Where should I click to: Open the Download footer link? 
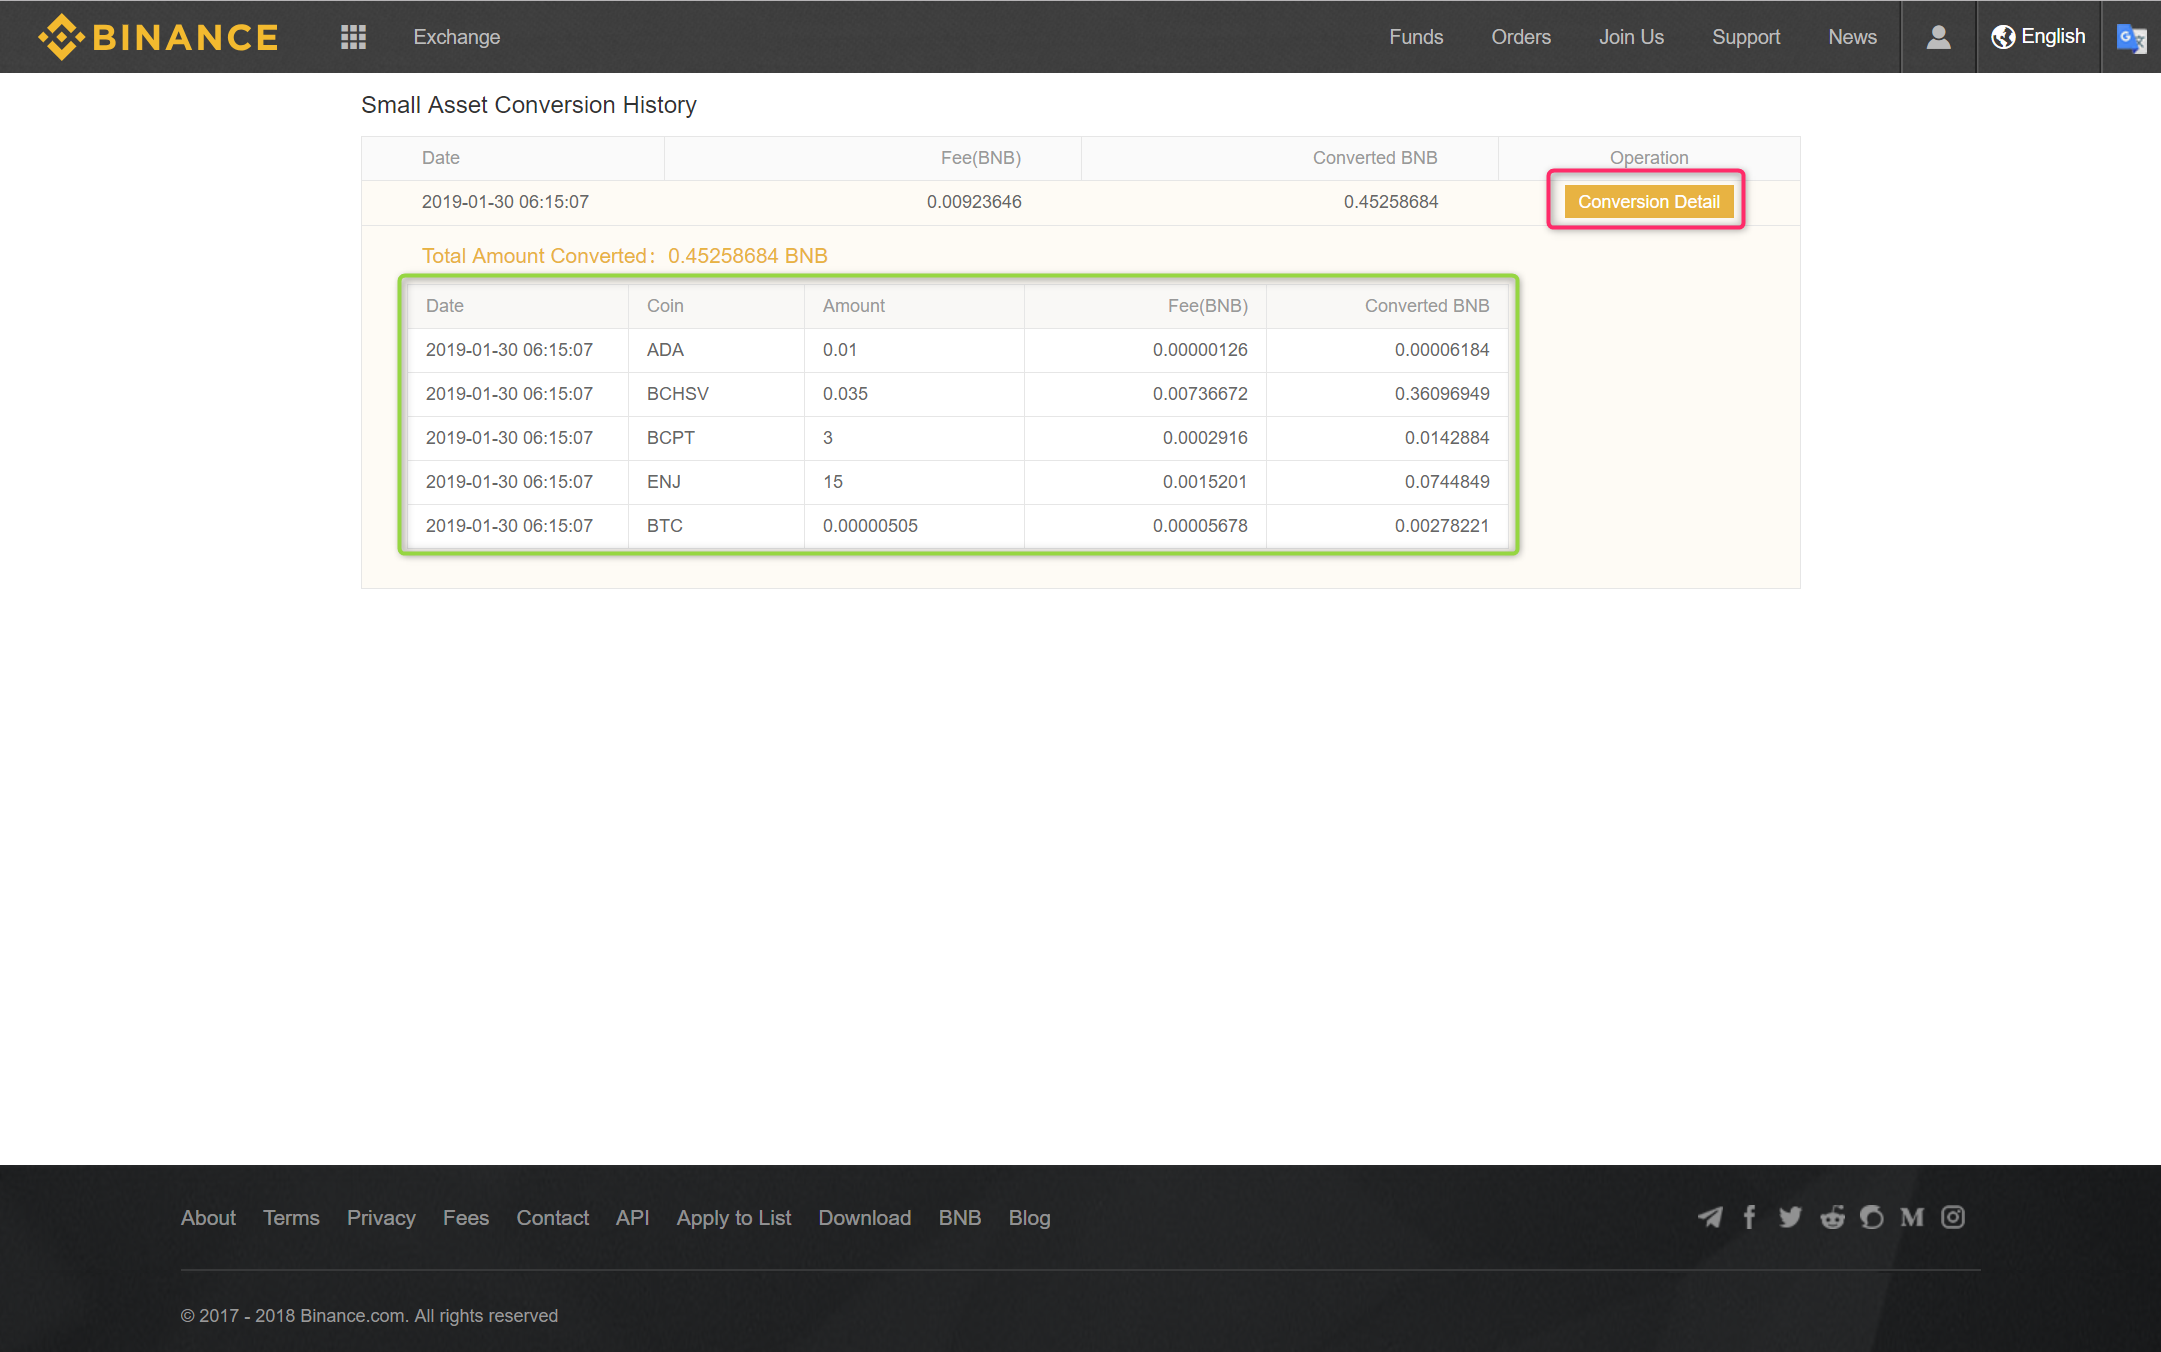tap(864, 1218)
